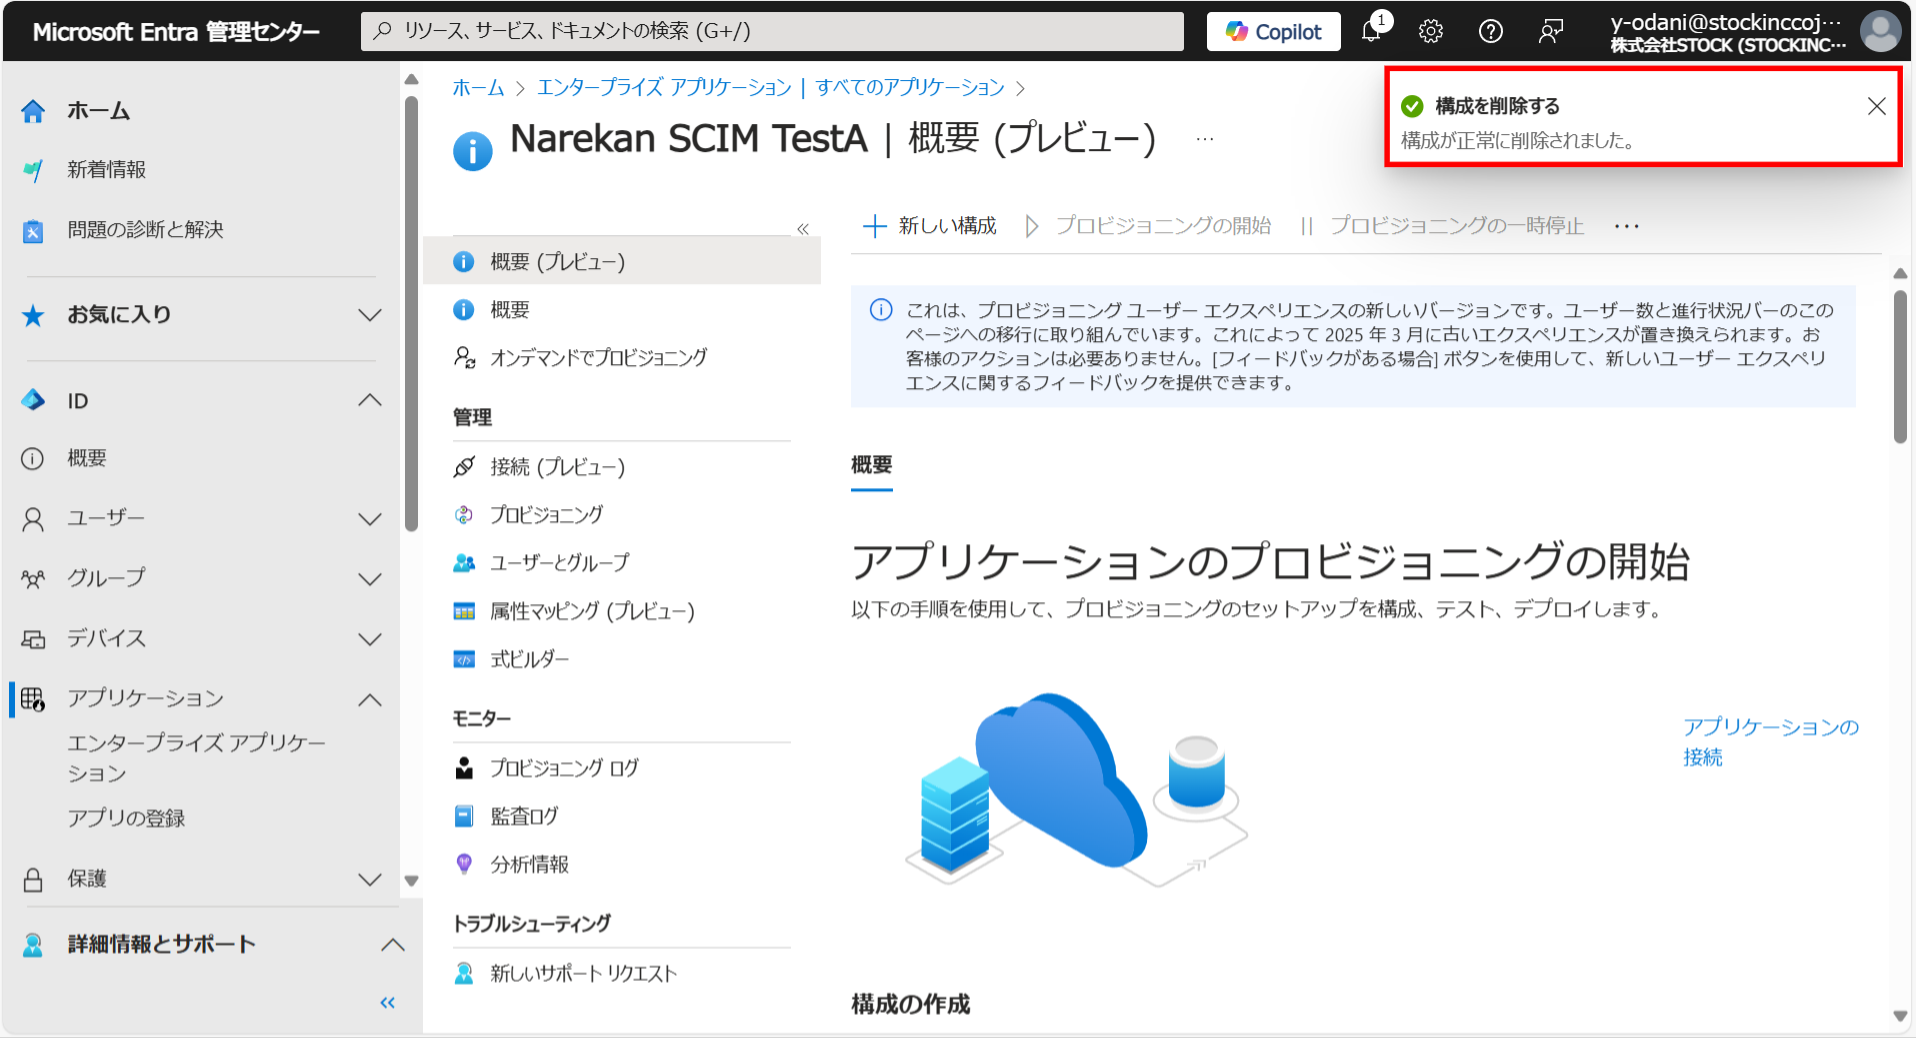Image resolution: width=1916 pixels, height=1038 pixels.
Task: Click the プロビジョニング ログ icon
Action: tap(464, 768)
